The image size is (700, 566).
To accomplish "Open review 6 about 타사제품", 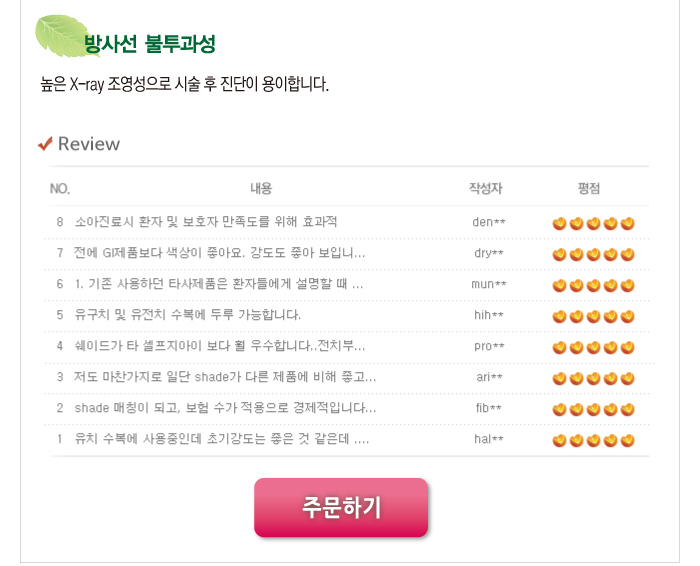I will [x=219, y=284].
